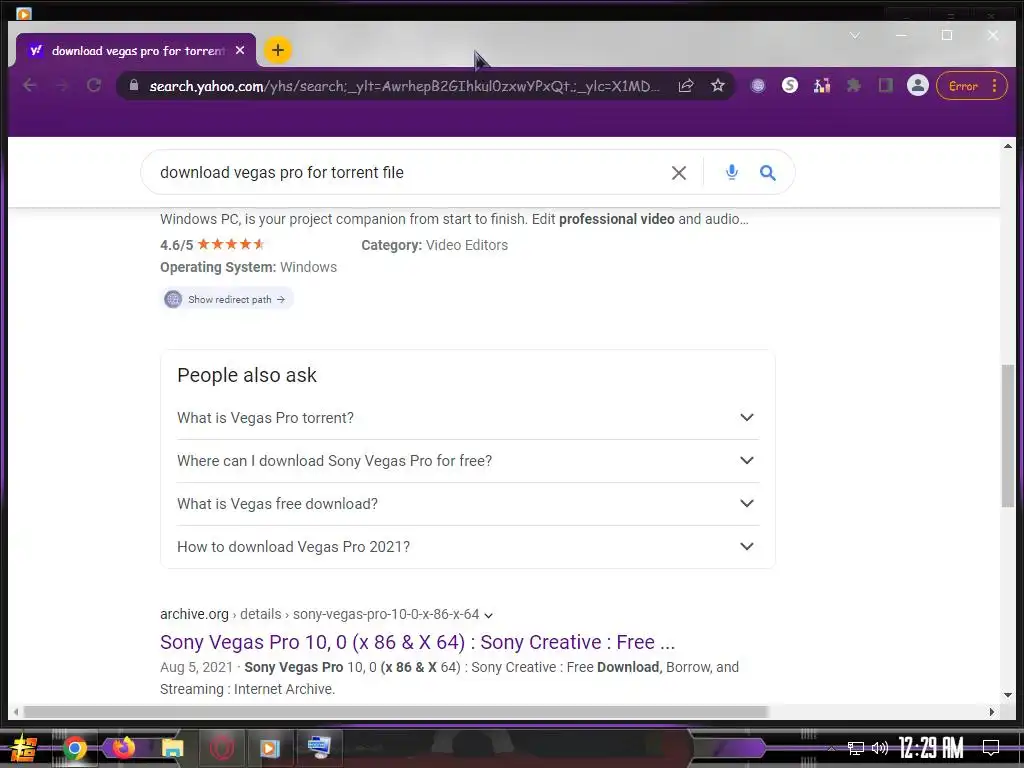Click the scroll up arrow on vertical scrollbar
Screen dimensions: 1024x768
[x=1008, y=146]
